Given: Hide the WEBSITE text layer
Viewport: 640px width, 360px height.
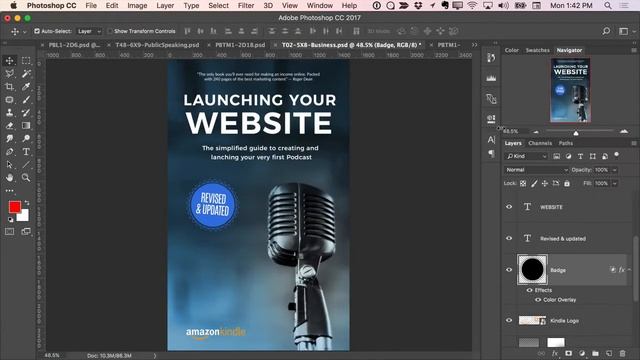Looking at the screenshot, I should (509, 207).
